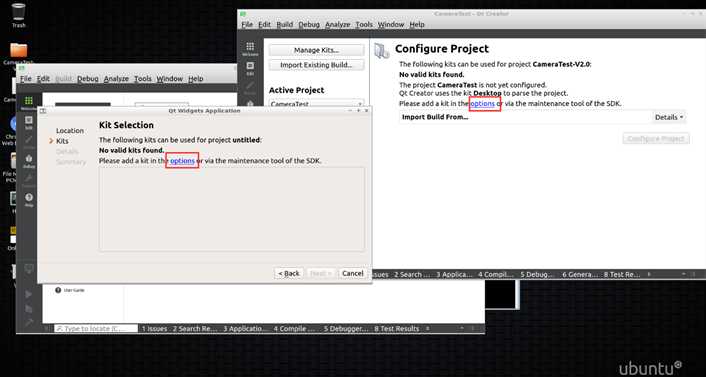Screen dimensions: 706x377
Task: Click Cancel in Qt Widgets Application wizard
Action: click(353, 273)
